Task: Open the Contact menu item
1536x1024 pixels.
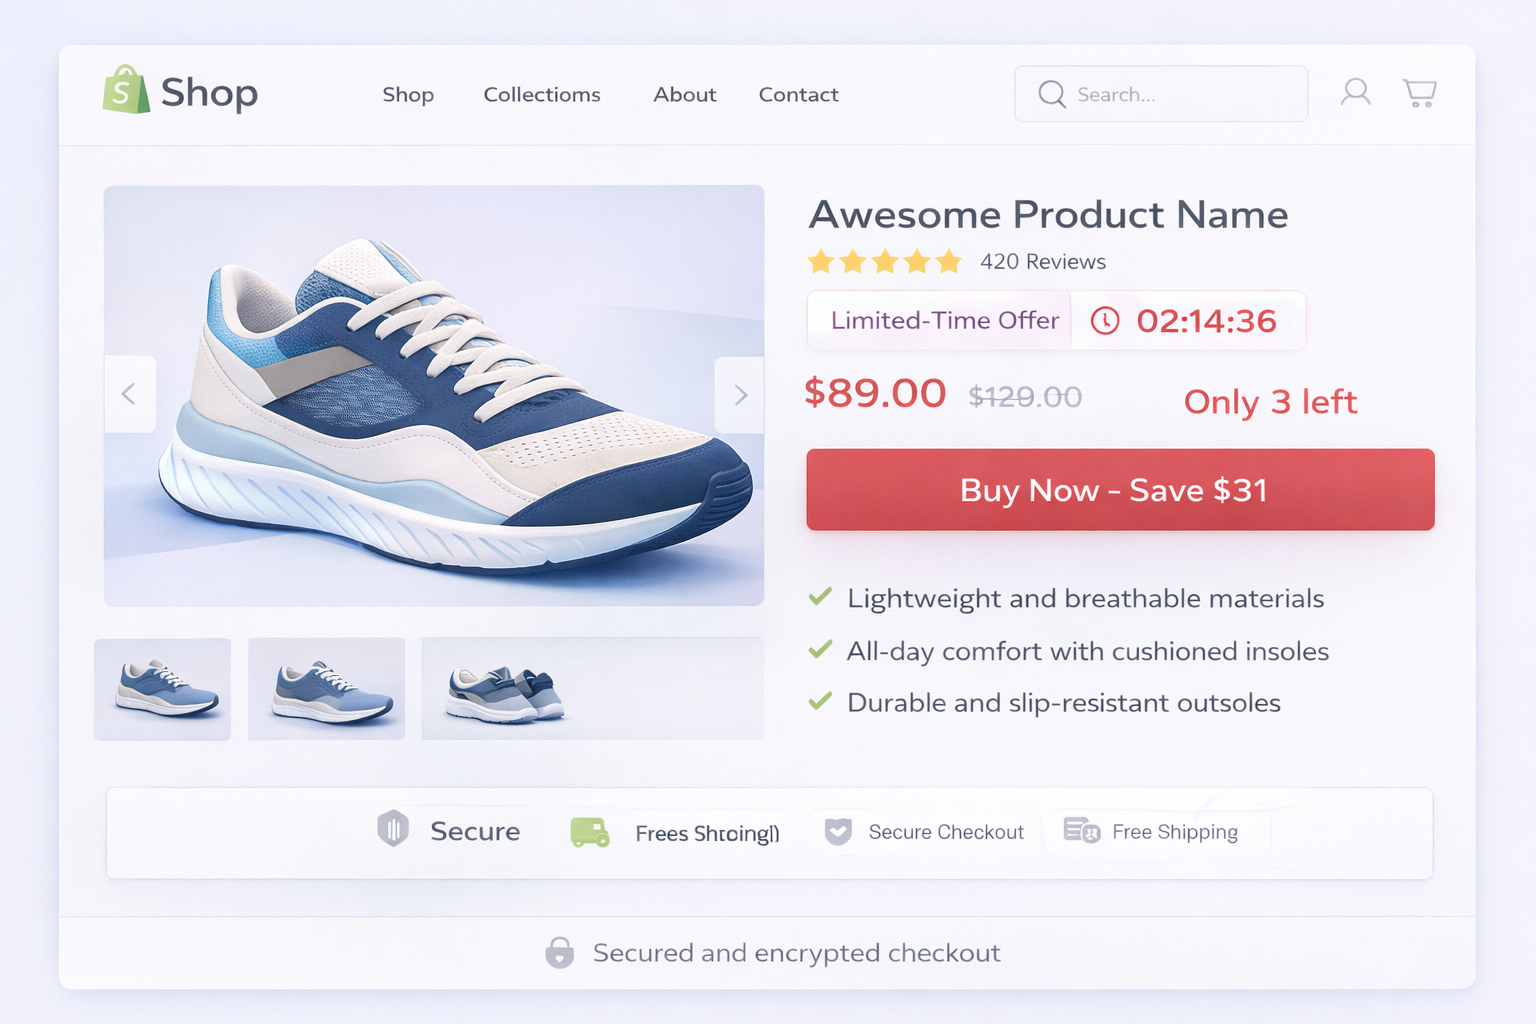Action: 798,95
